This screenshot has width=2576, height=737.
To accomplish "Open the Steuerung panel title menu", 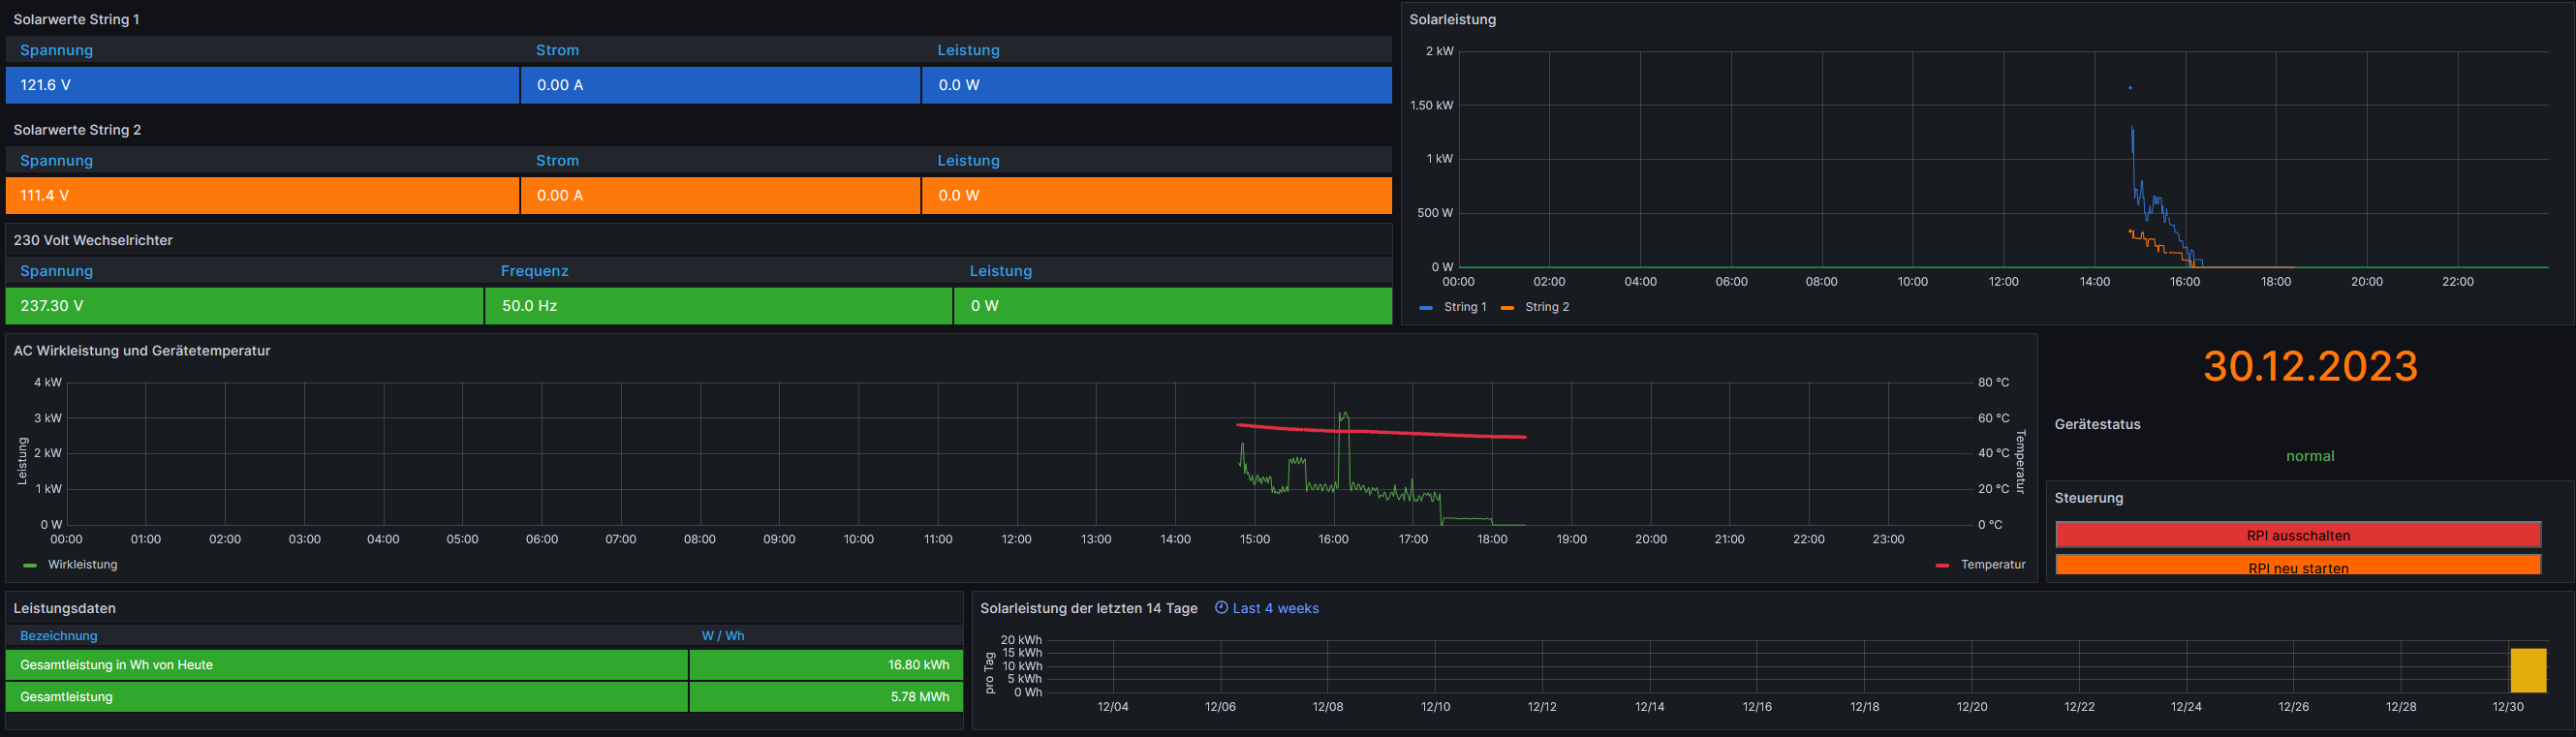I will (x=2088, y=498).
